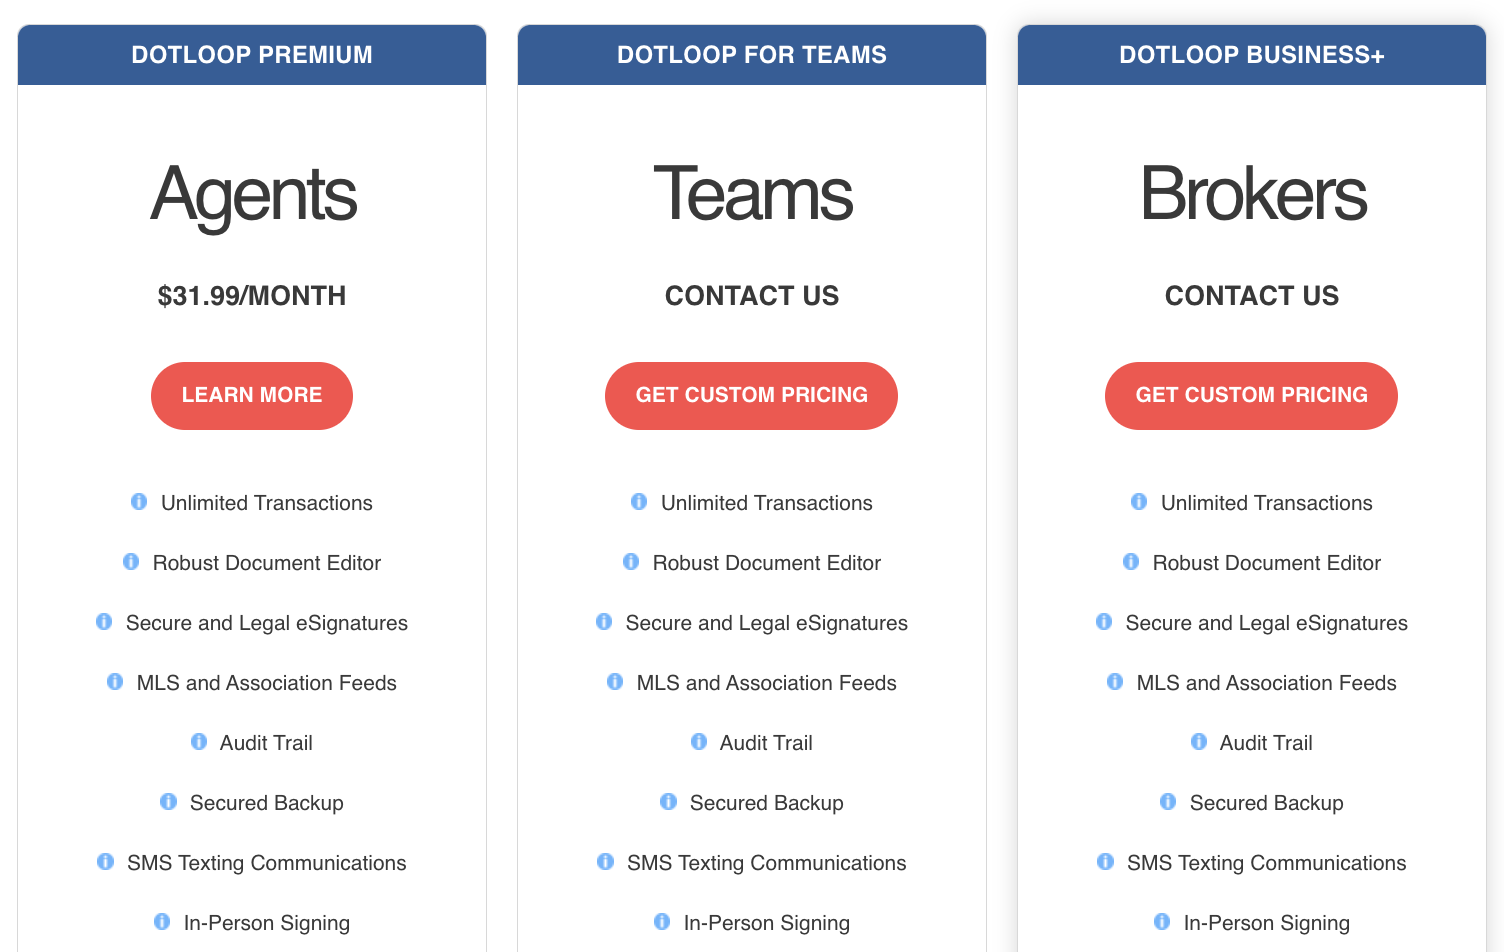This screenshot has width=1504, height=952.
Task: Open info icon for Agents Robust Document Editor
Action: point(131,561)
